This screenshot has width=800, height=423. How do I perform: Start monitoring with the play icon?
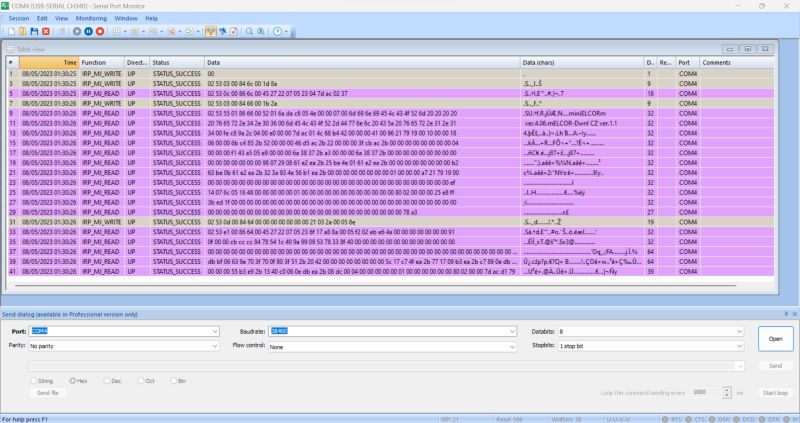[x=77, y=31]
